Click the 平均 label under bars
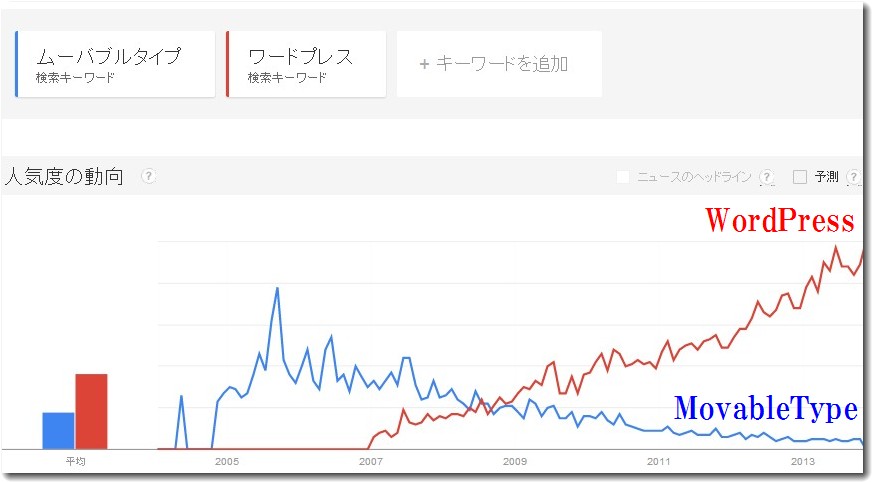 [x=75, y=461]
